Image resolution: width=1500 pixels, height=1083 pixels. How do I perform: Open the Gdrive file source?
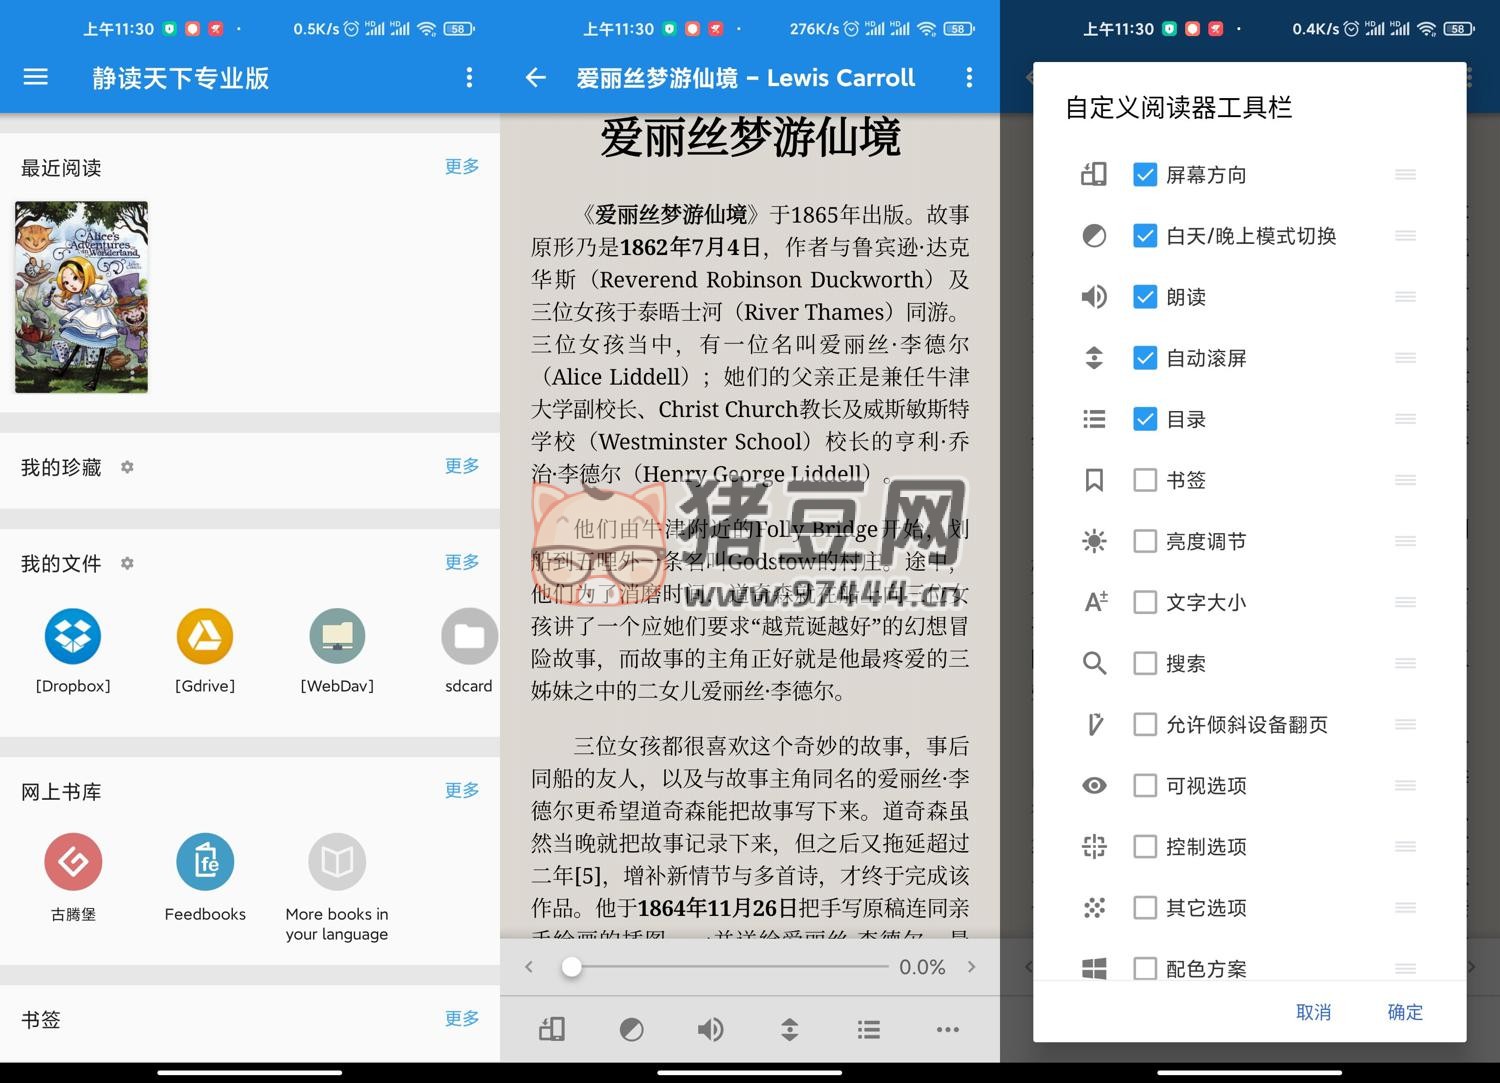click(x=205, y=637)
